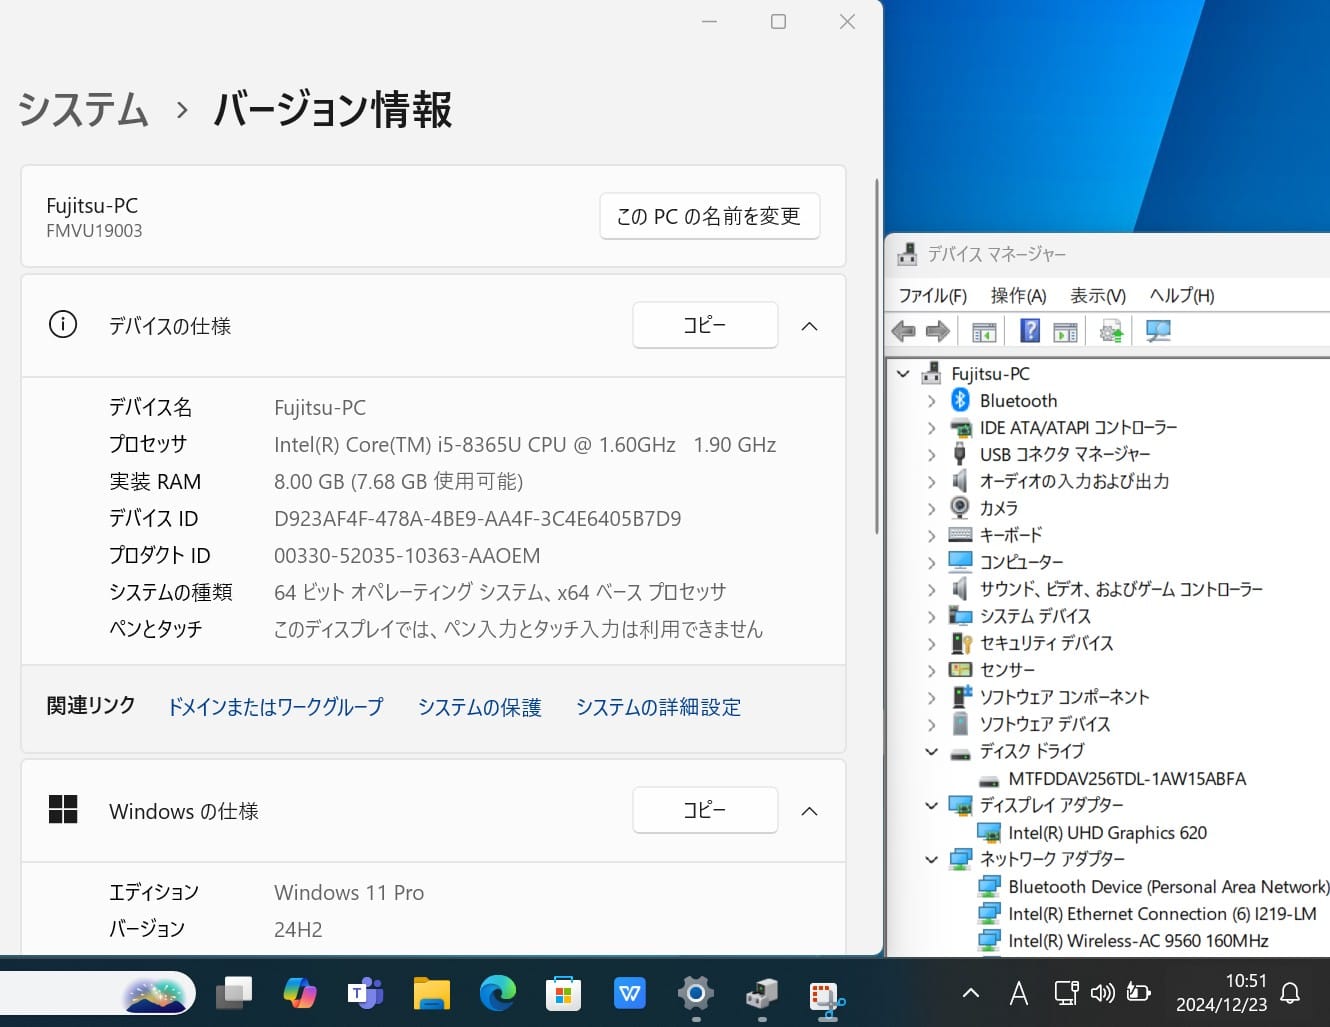The height and width of the screenshot is (1027, 1330).
Task: Open Microsoft Store from the taskbar
Action: click(x=563, y=993)
